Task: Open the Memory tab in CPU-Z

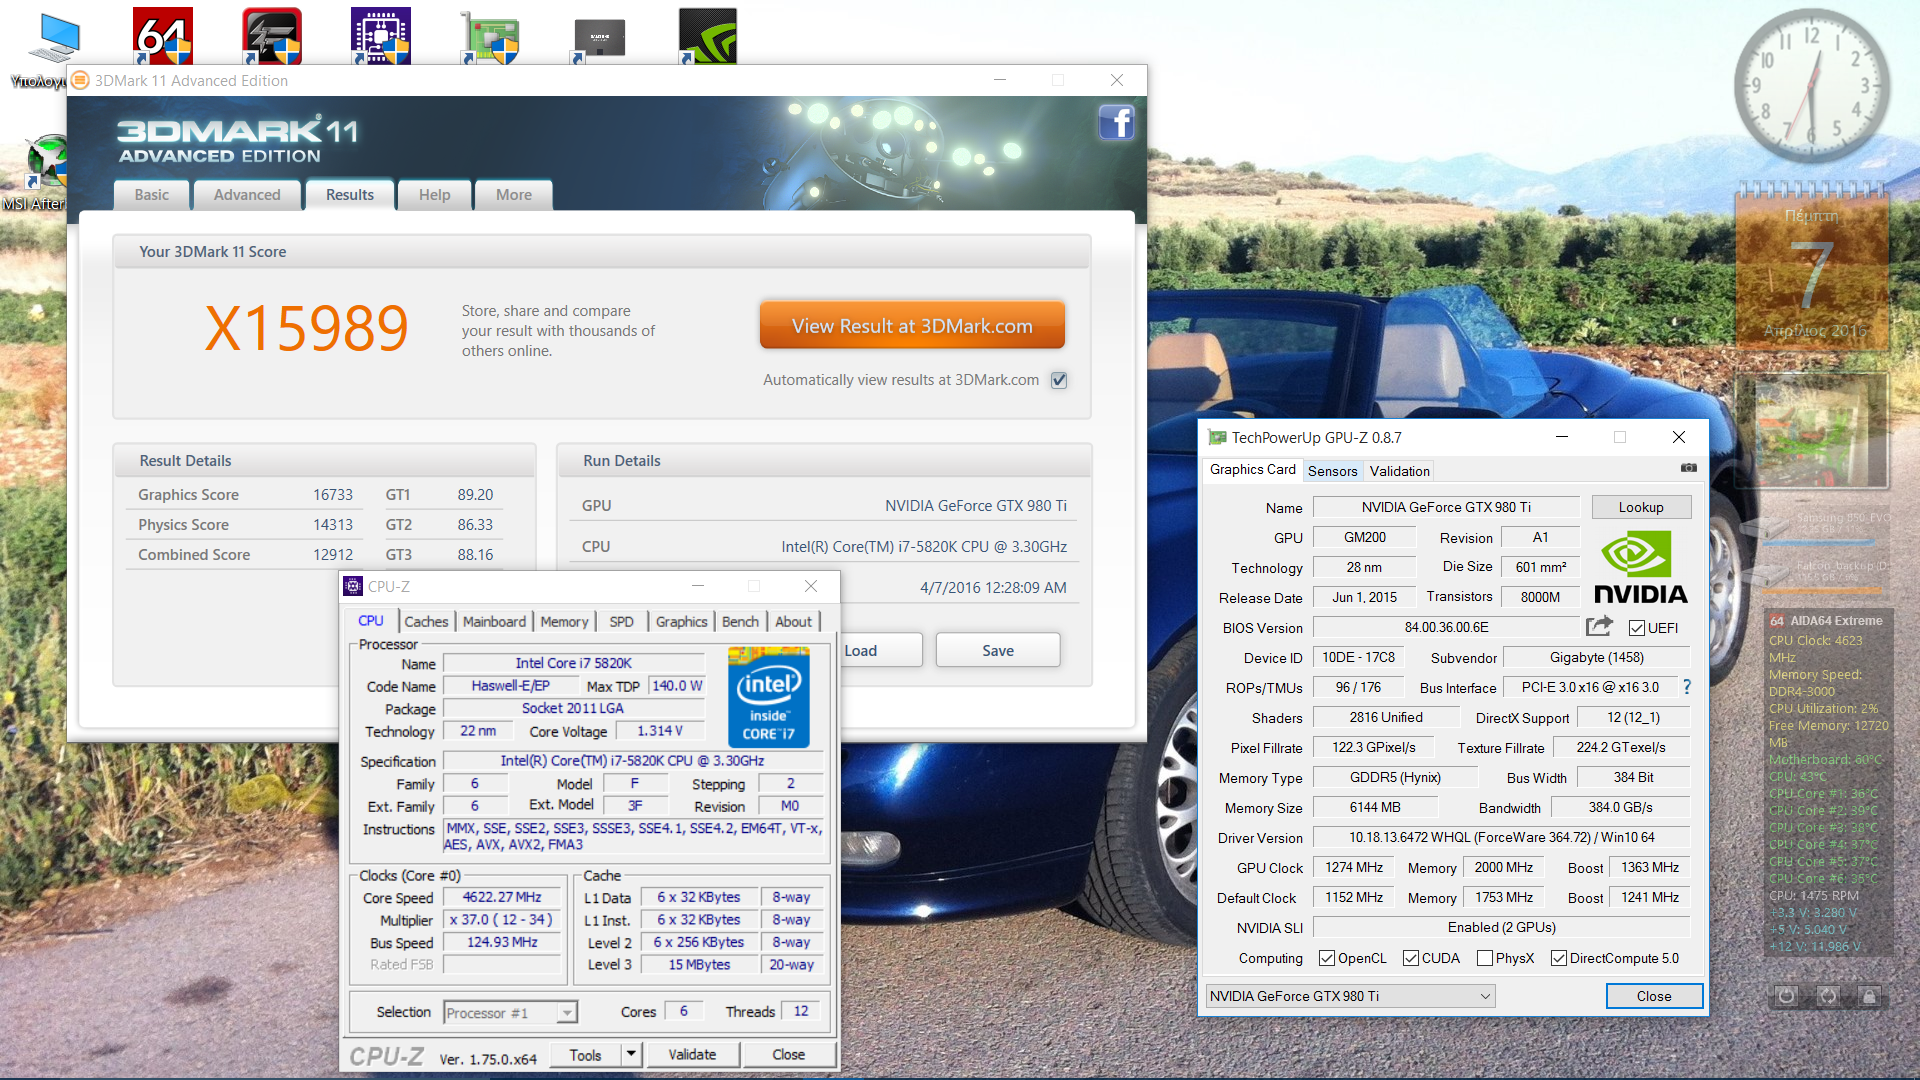Action: coord(564,621)
